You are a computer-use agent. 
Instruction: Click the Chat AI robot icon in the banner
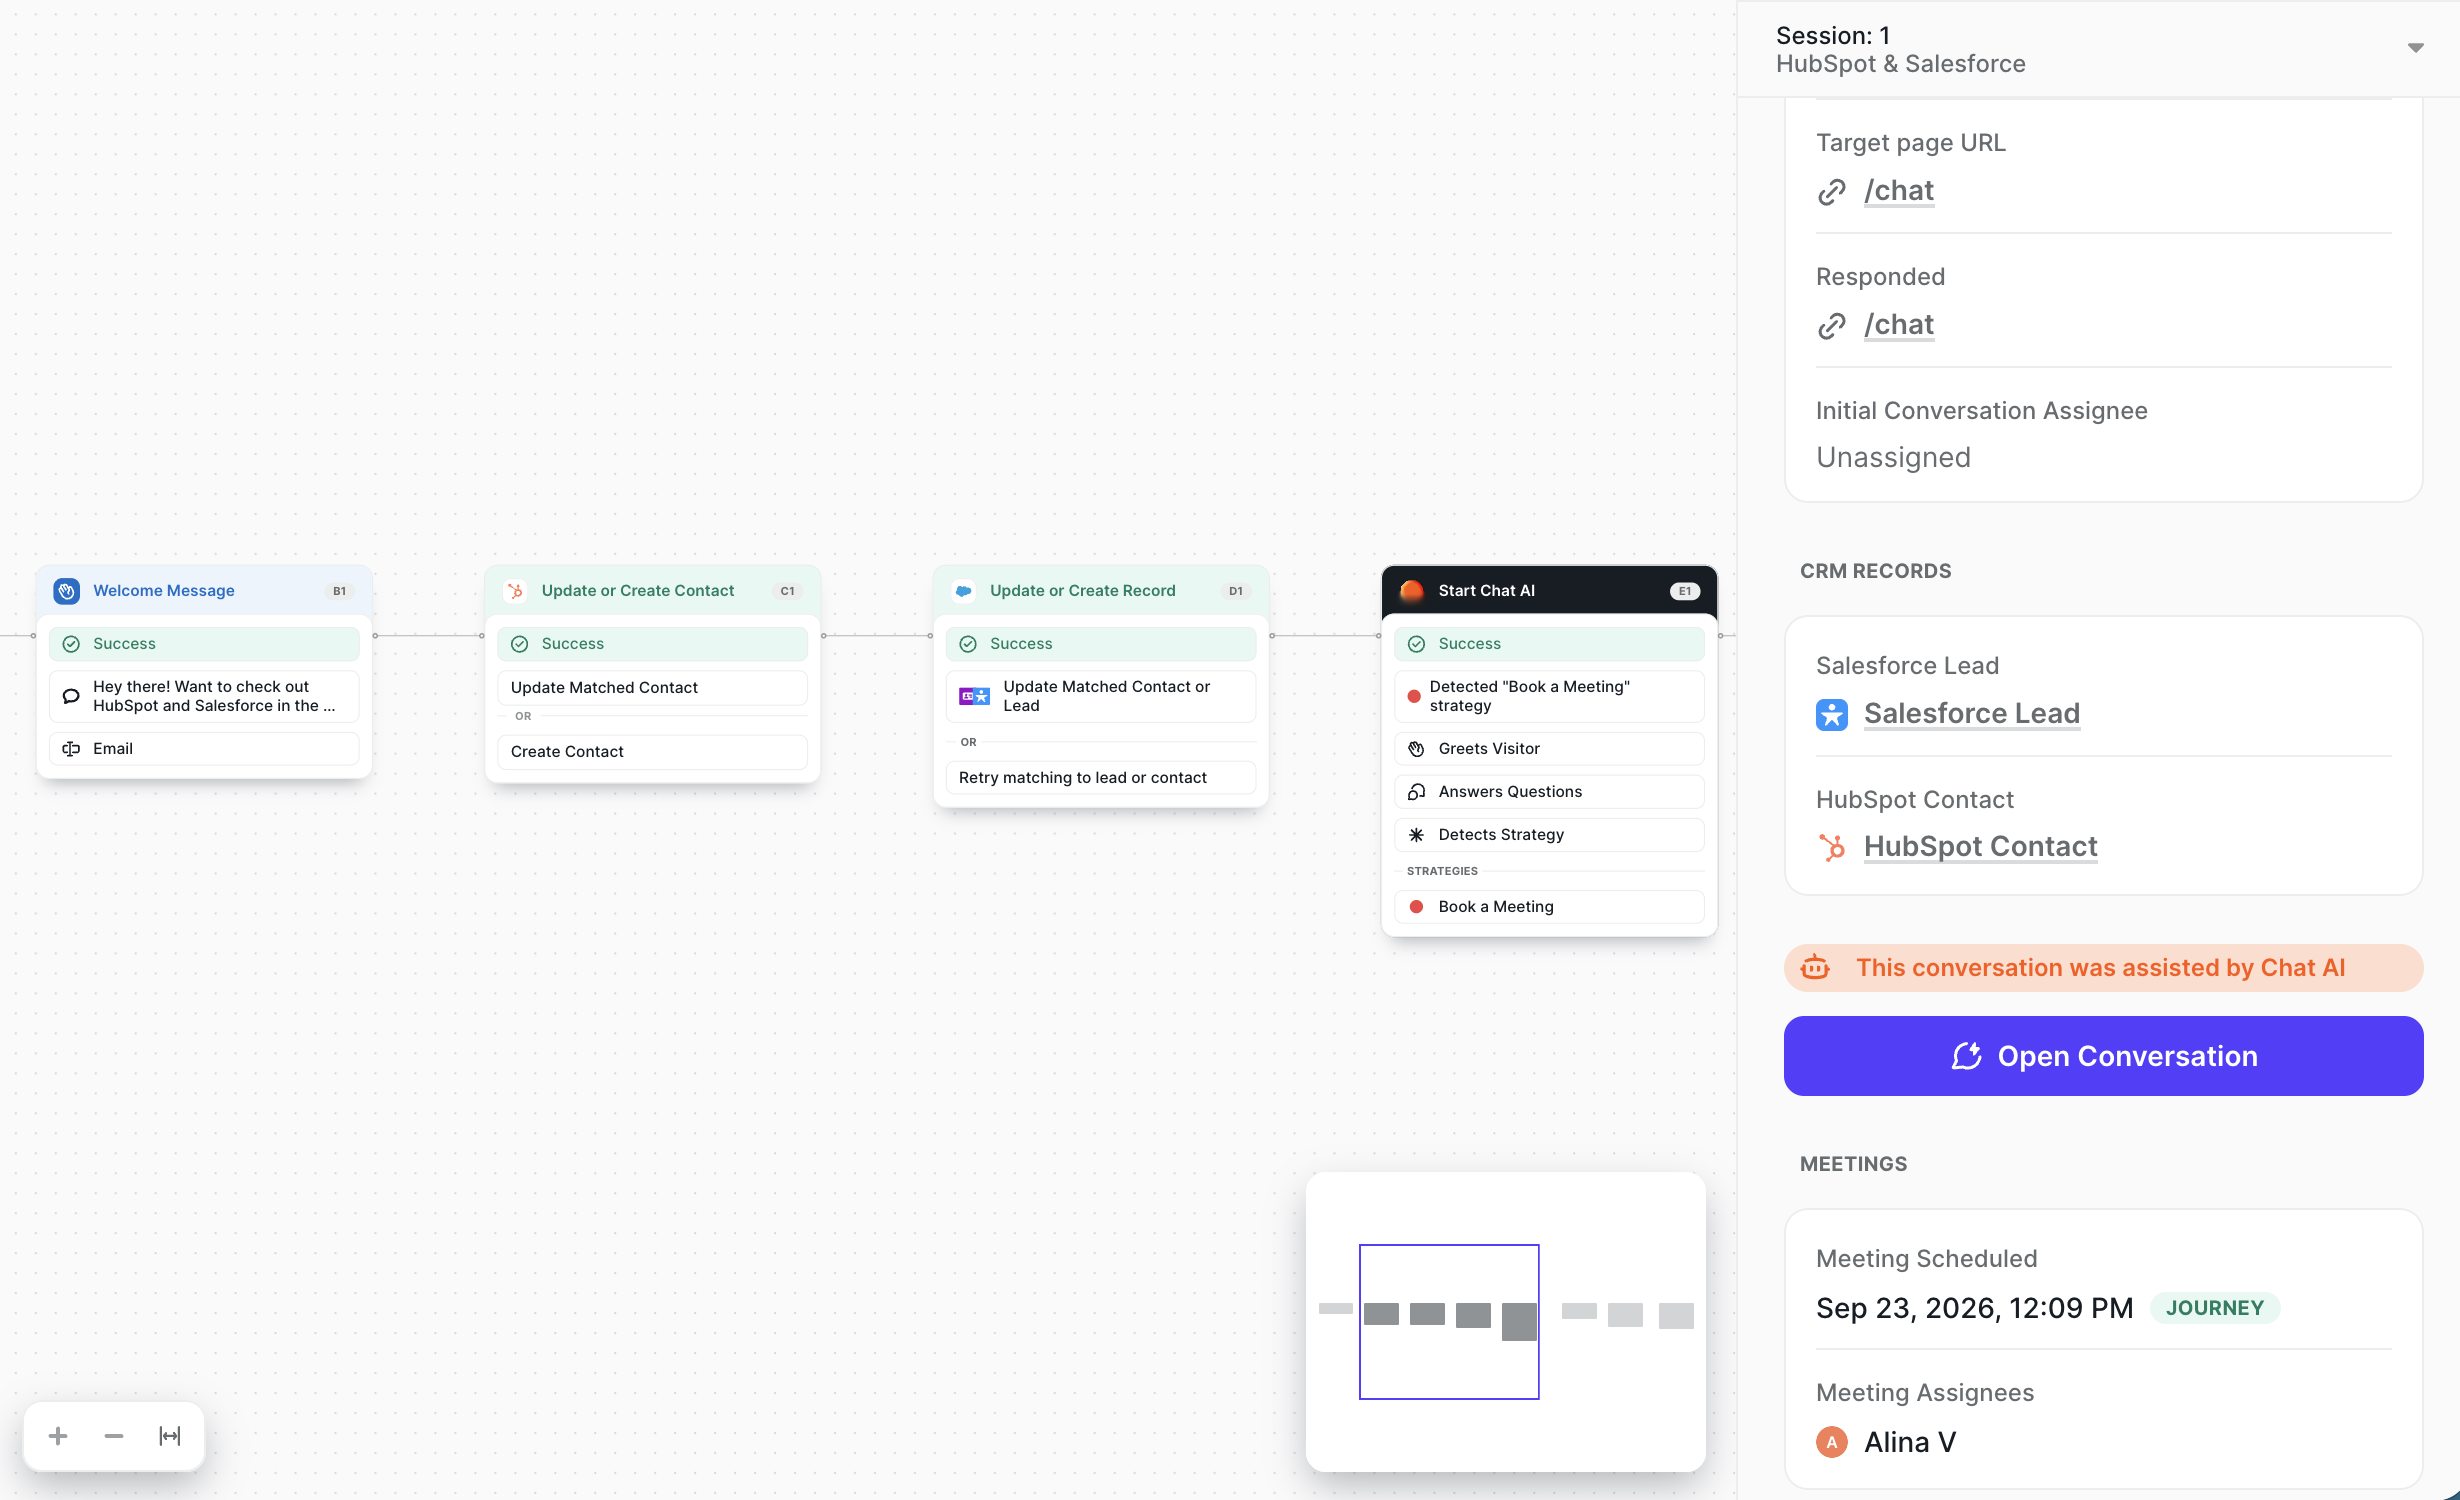coord(1815,968)
